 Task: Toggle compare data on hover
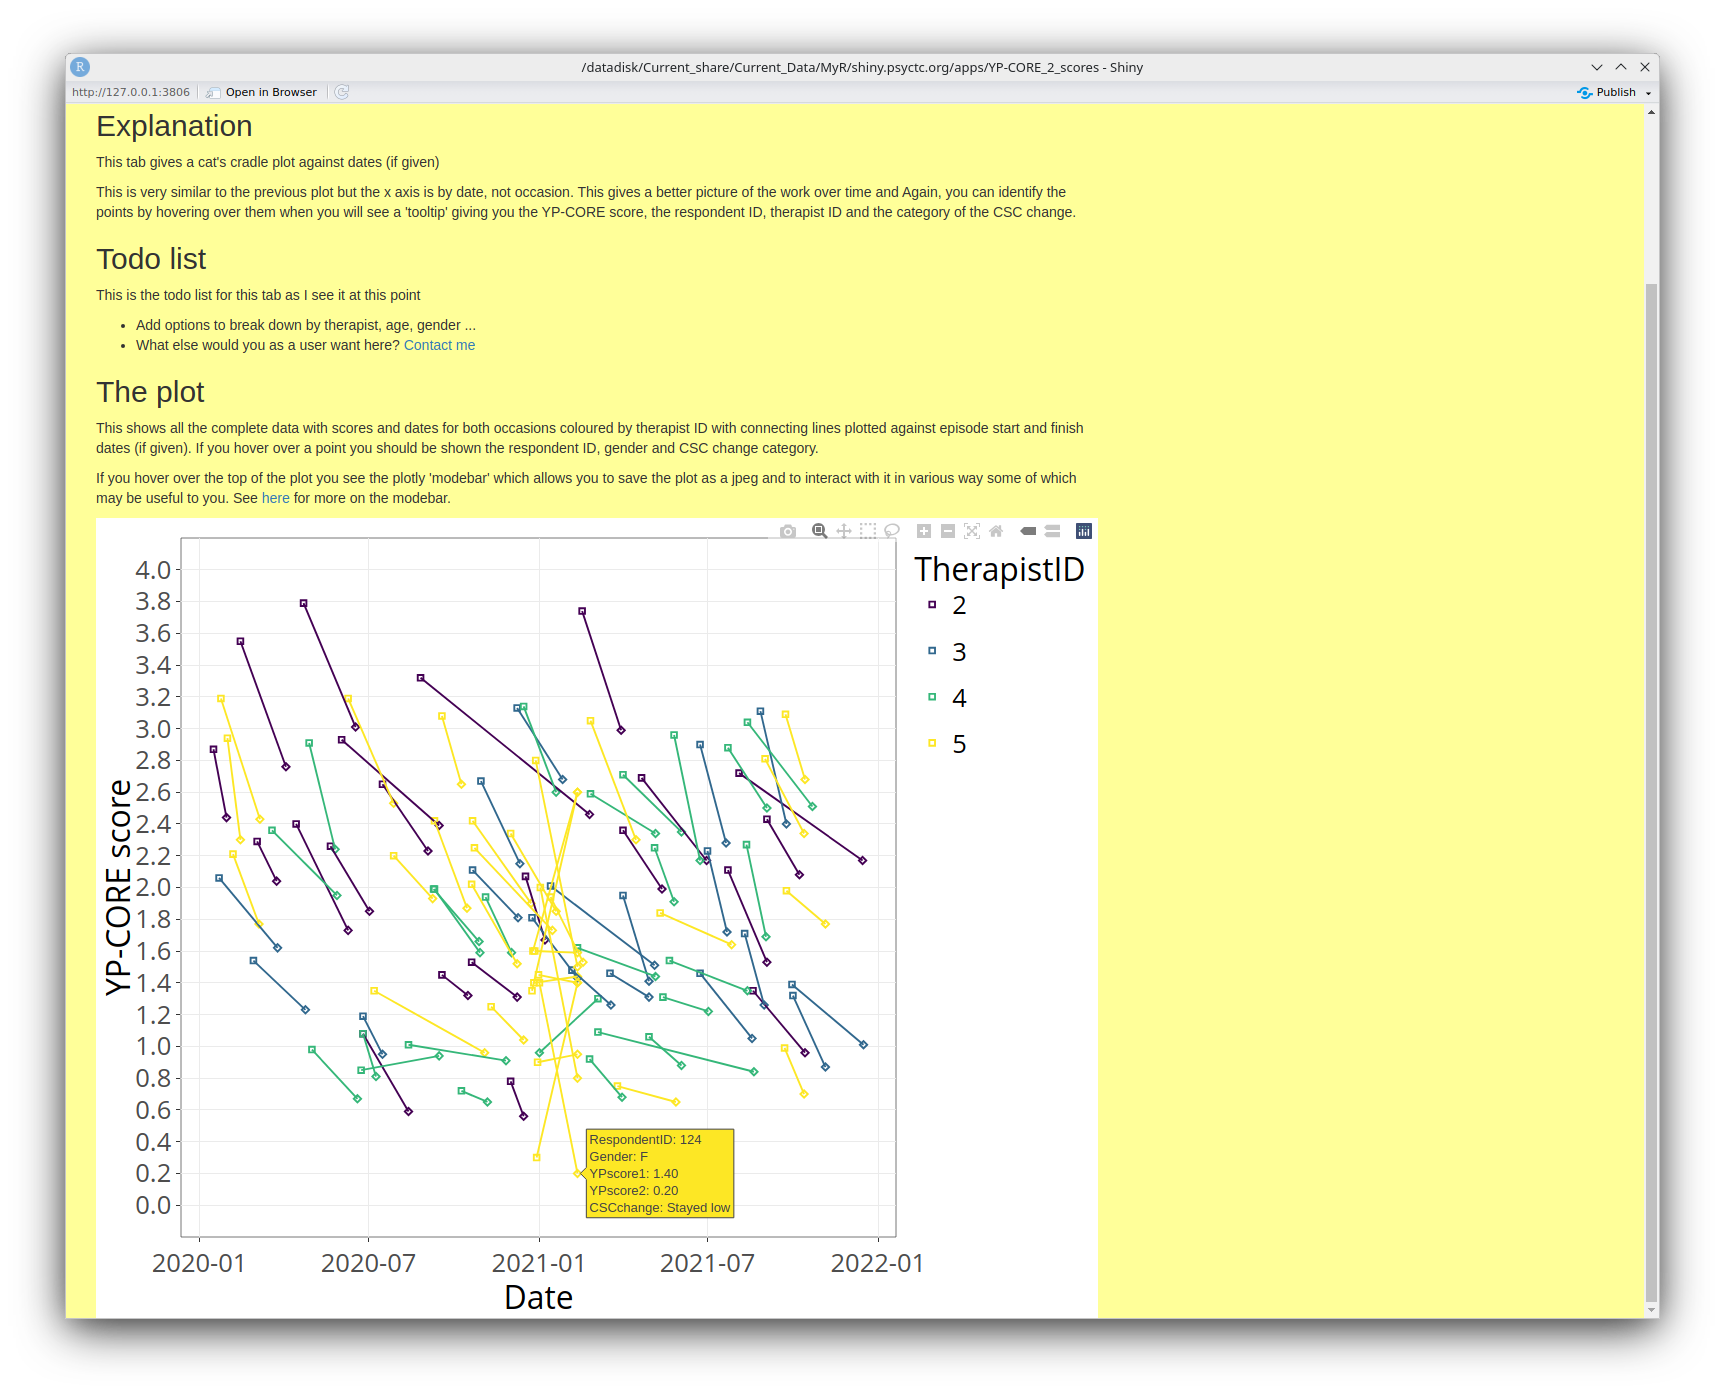pyautogui.click(x=1052, y=531)
